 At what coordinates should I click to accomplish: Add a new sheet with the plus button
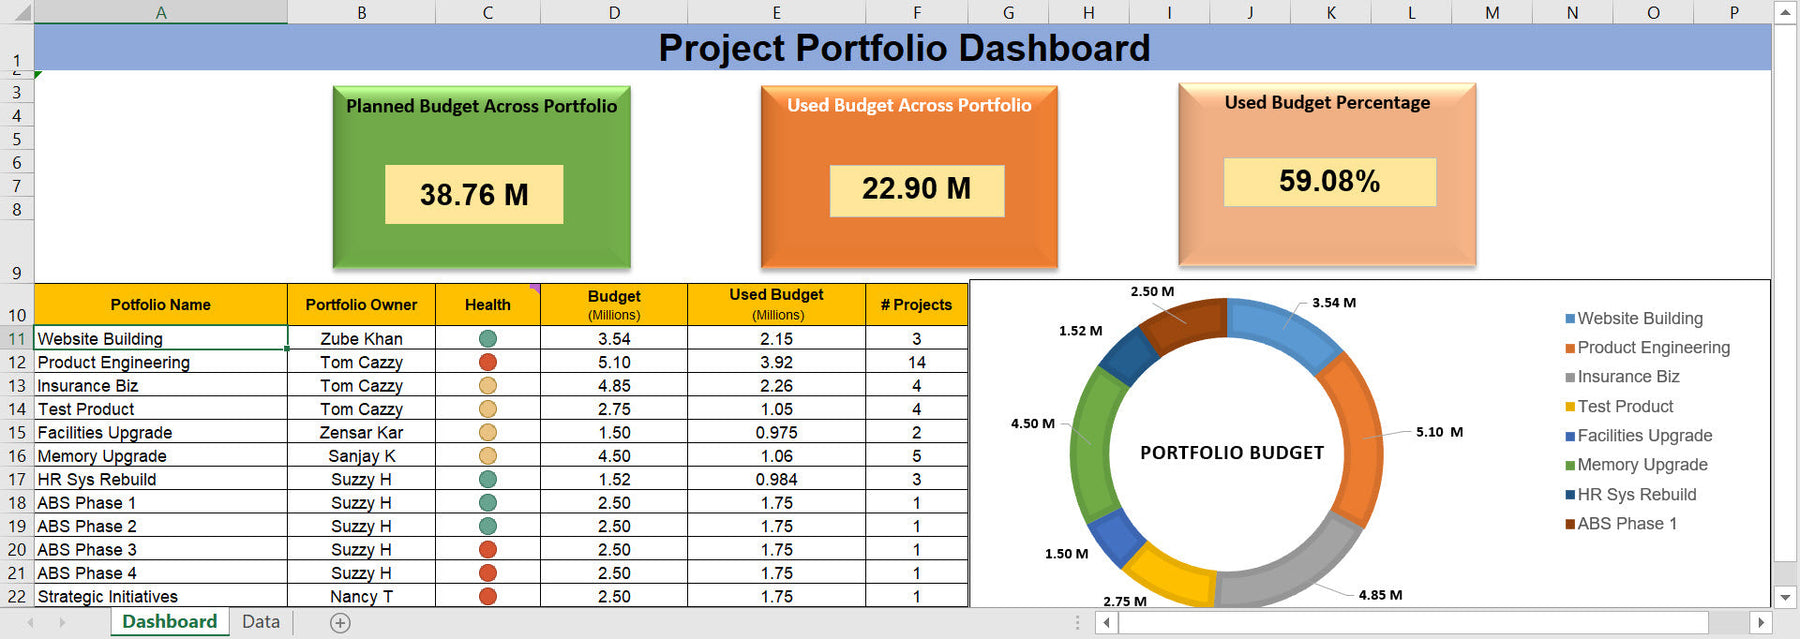[340, 623]
